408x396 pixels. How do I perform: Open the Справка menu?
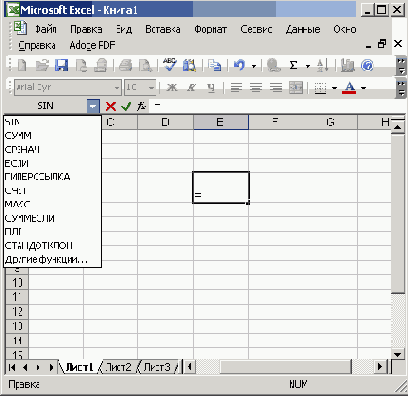click(x=37, y=45)
